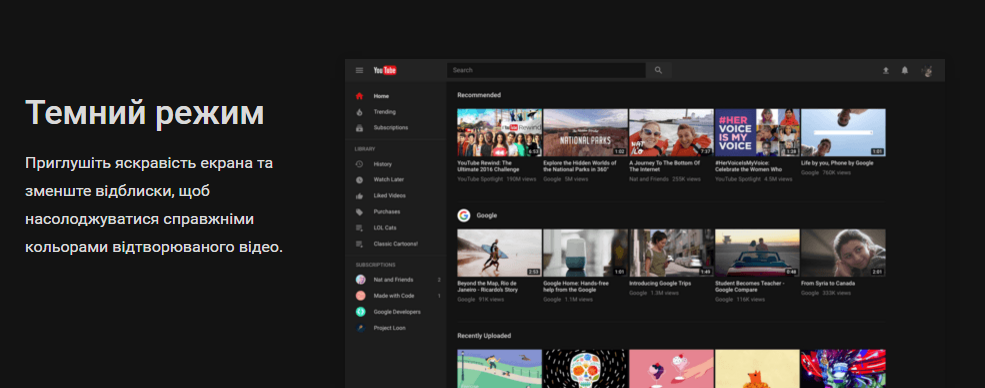Image resolution: width=985 pixels, height=388 pixels.
Task: Open the hamburger guide menu icon
Action: click(359, 70)
